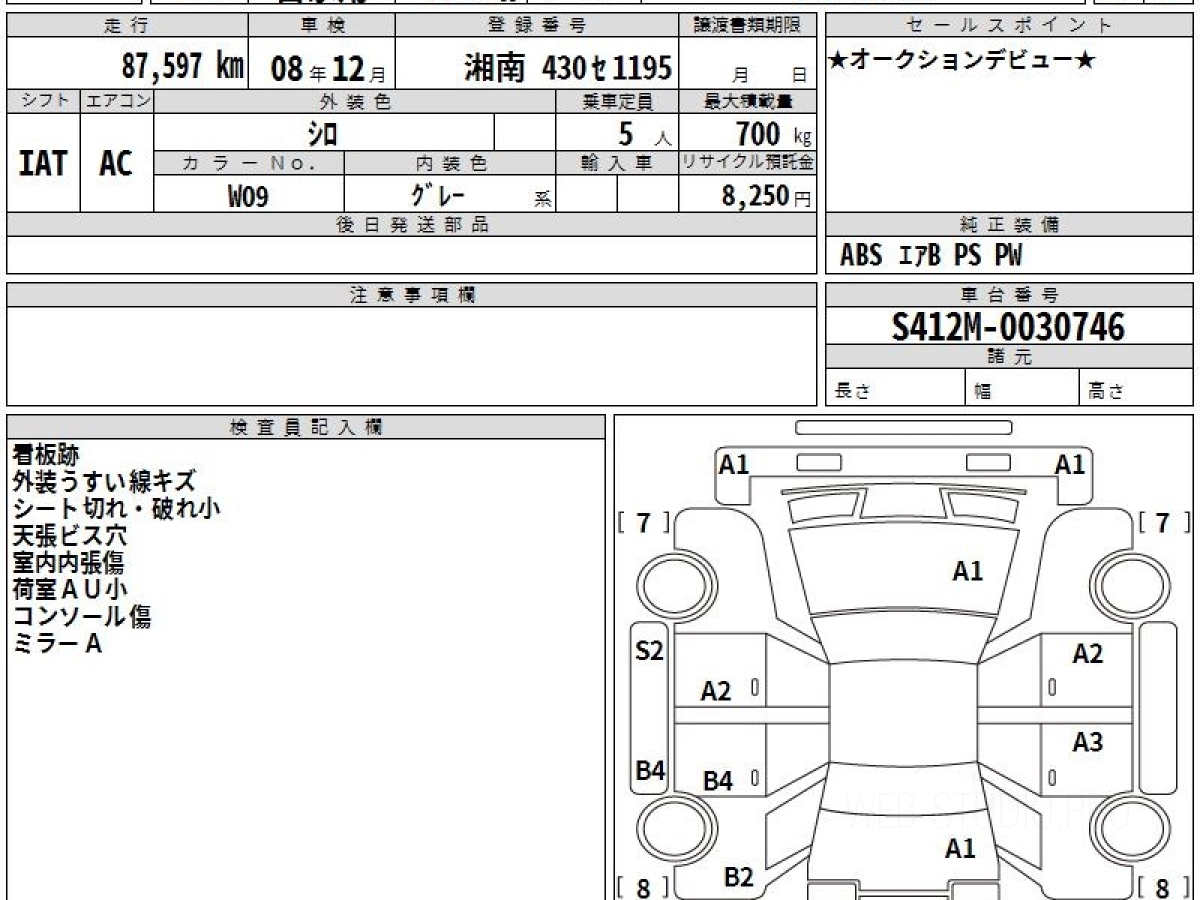
Task: Click the B2 damage marker on diagram
Action: pyautogui.click(x=738, y=877)
